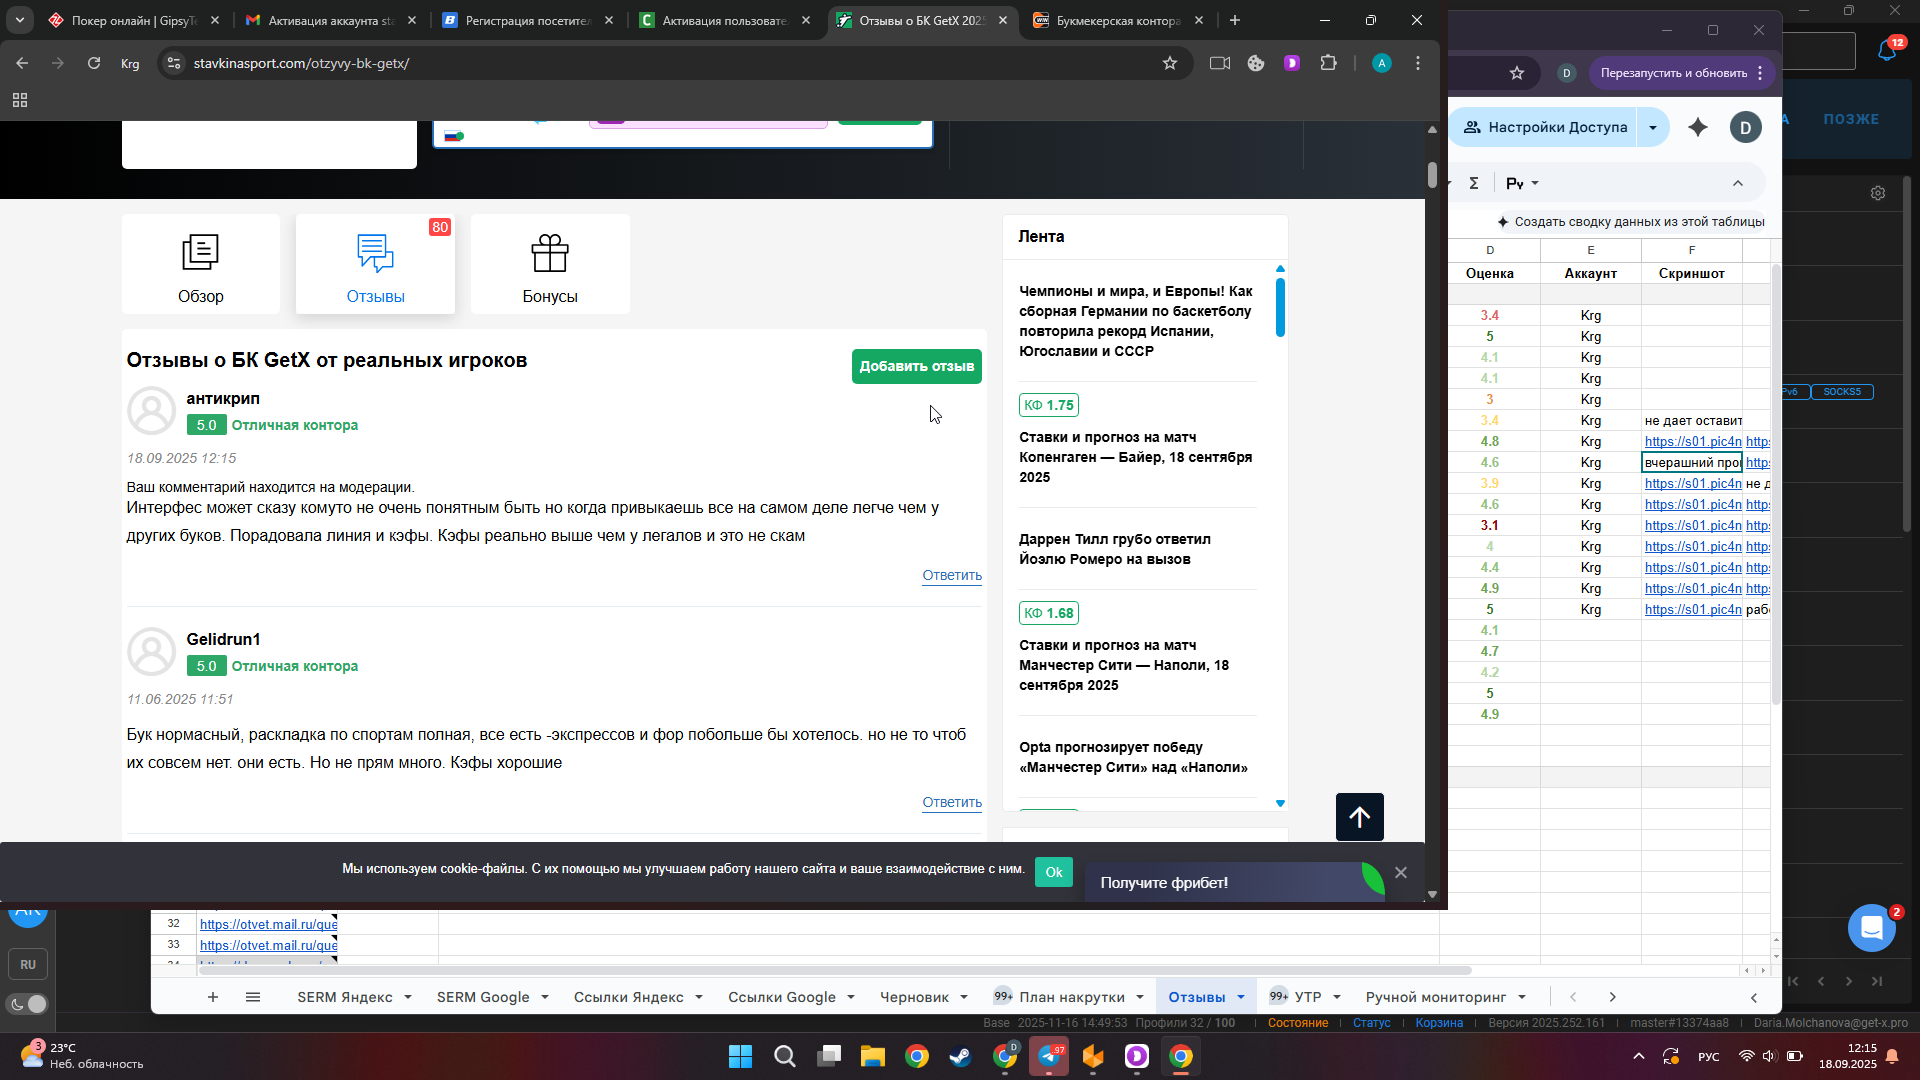Click the vertical scrollbar thumb of the GetX reviews page
Screen dimensions: 1920x1080
coord(1432,175)
